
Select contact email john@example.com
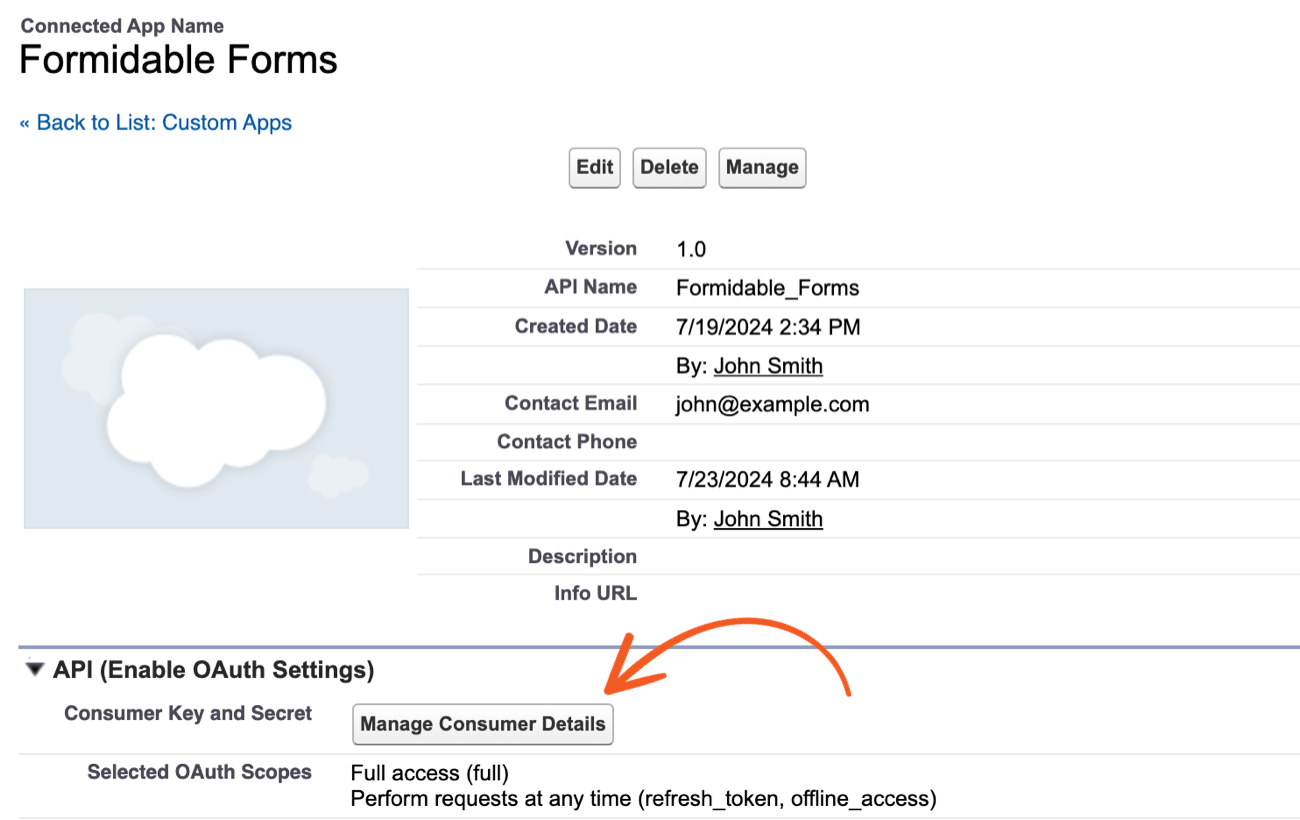click(x=773, y=404)
